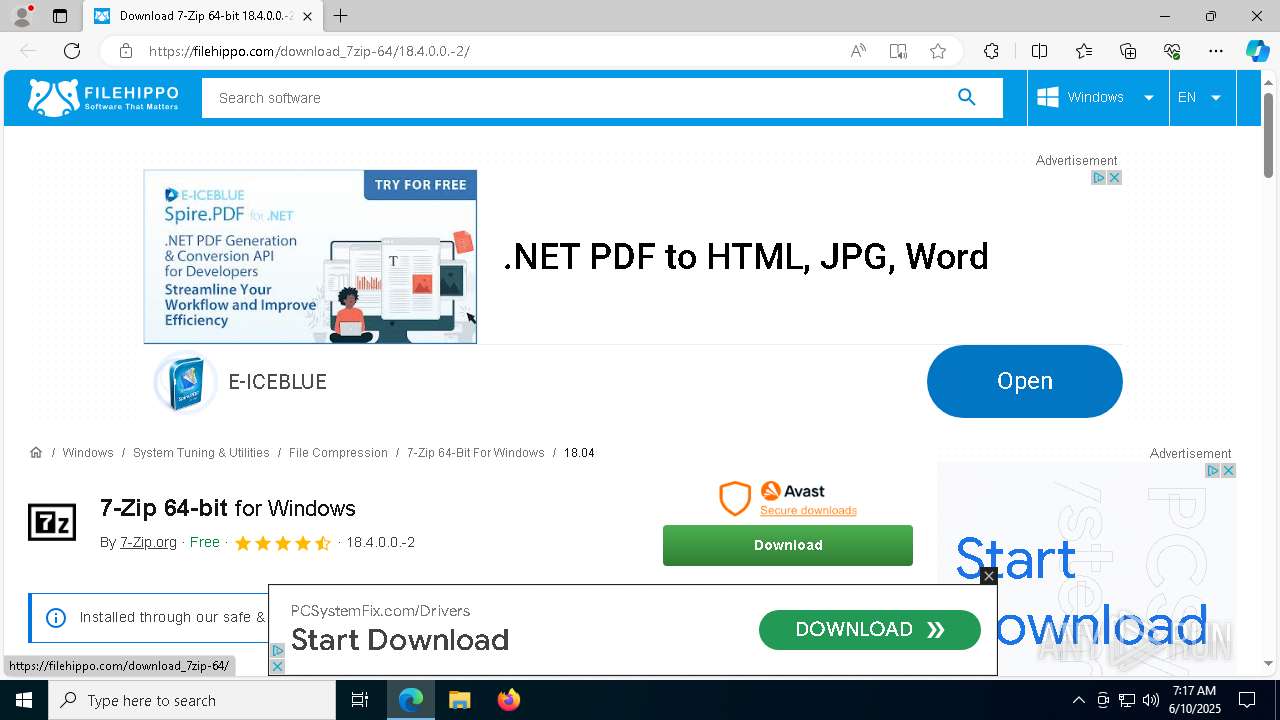Close the top advertisement X icon
1280x720 pixels.
(1114, 177)
